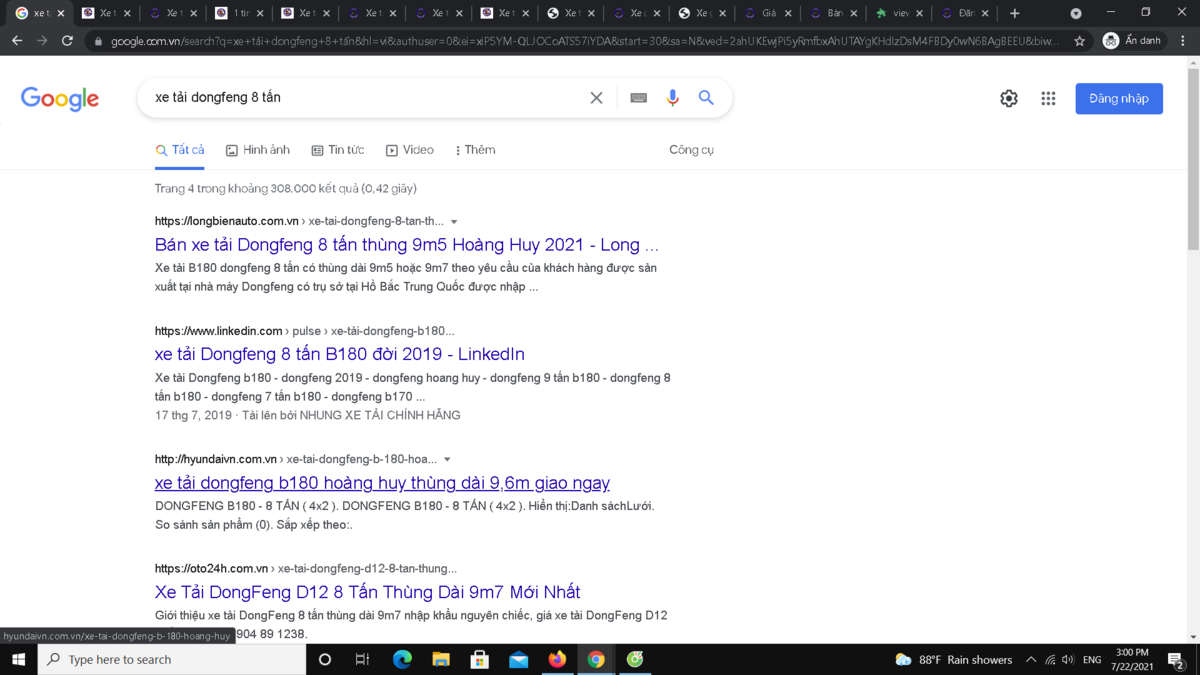Click the browser address bar URL
1200x675 pixels.
[585, 41]
